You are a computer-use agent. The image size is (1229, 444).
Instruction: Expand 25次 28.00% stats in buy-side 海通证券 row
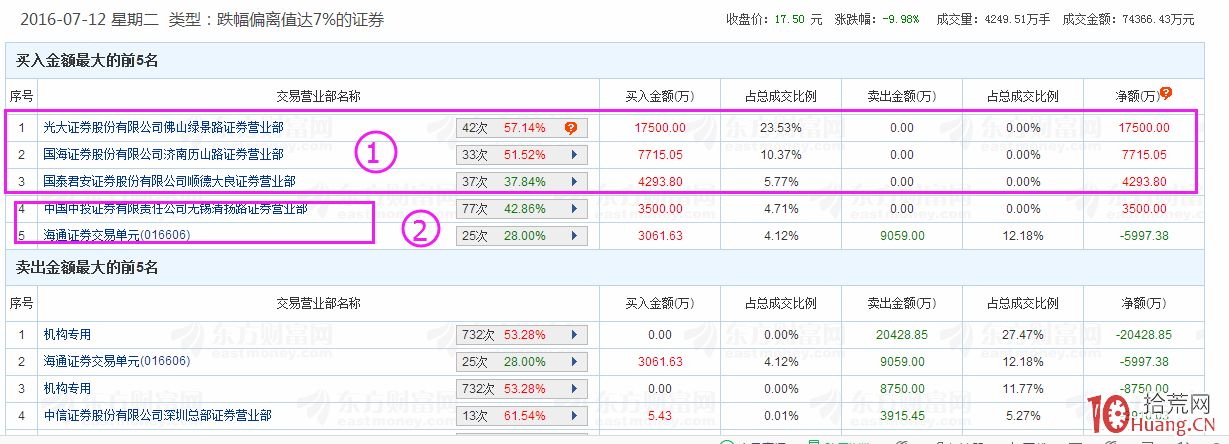coord(521,236)
